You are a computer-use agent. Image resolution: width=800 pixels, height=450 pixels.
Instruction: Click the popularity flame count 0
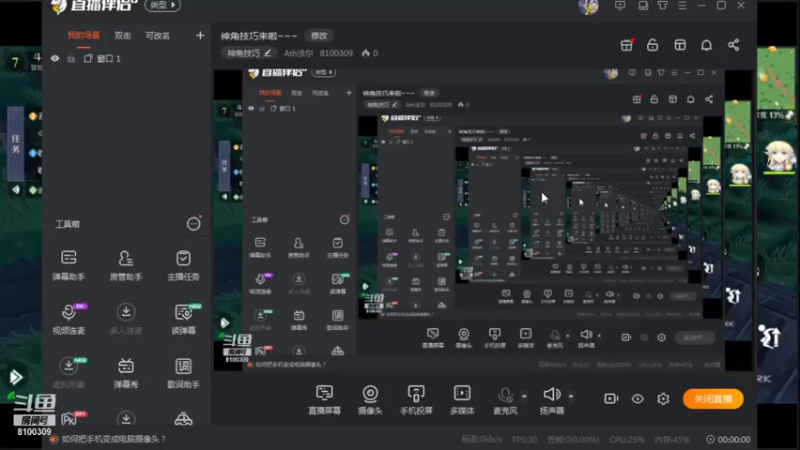(x=370, y=53)
